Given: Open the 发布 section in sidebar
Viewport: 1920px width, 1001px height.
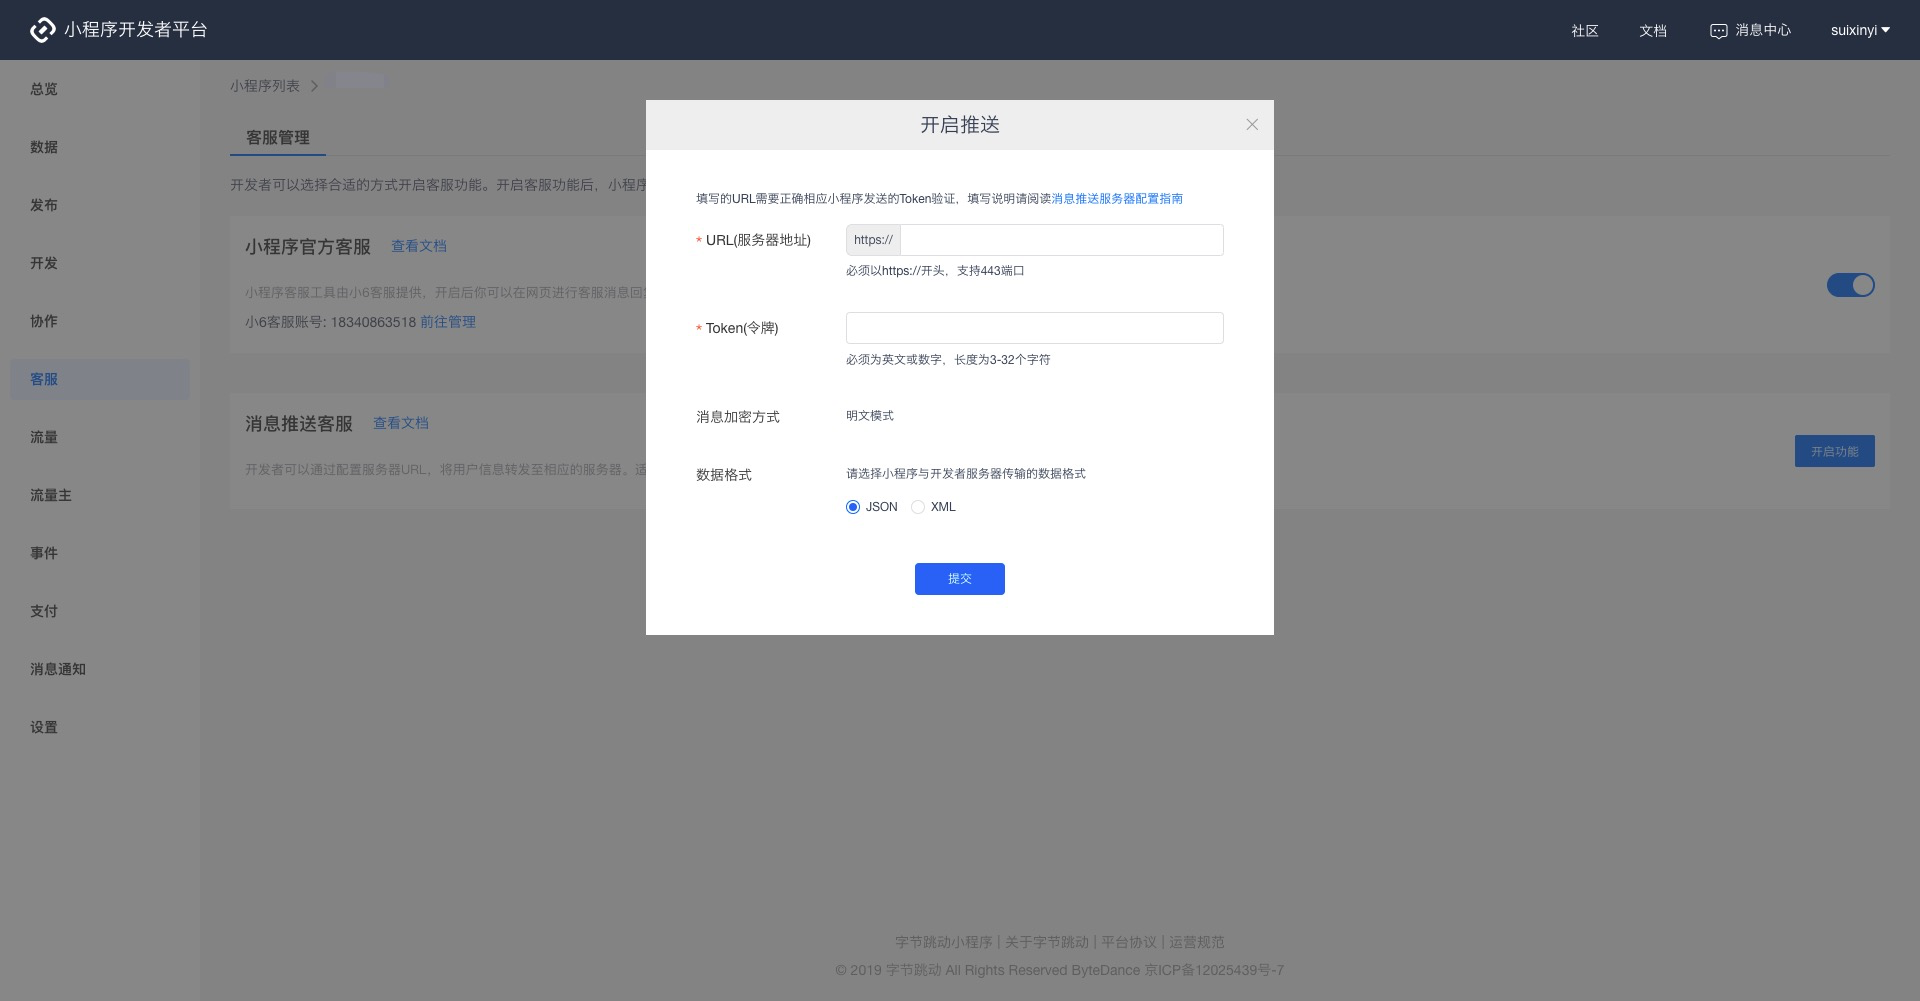Looking at the screenshot, I should point(44,204).
